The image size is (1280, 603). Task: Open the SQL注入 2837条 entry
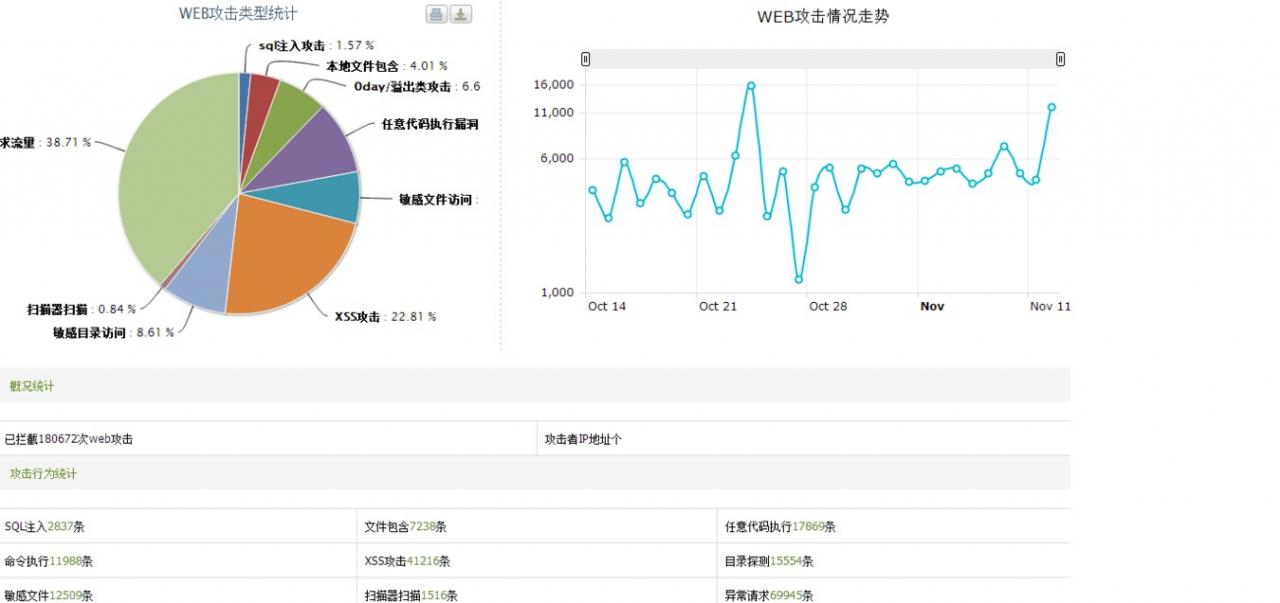tap(44, 525)
